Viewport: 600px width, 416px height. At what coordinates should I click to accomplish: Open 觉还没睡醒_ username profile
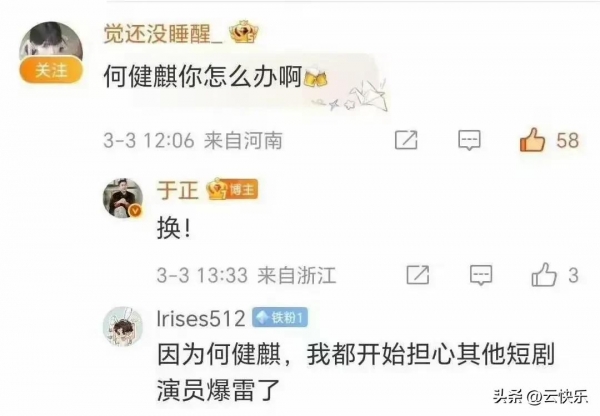click(163, 34)
